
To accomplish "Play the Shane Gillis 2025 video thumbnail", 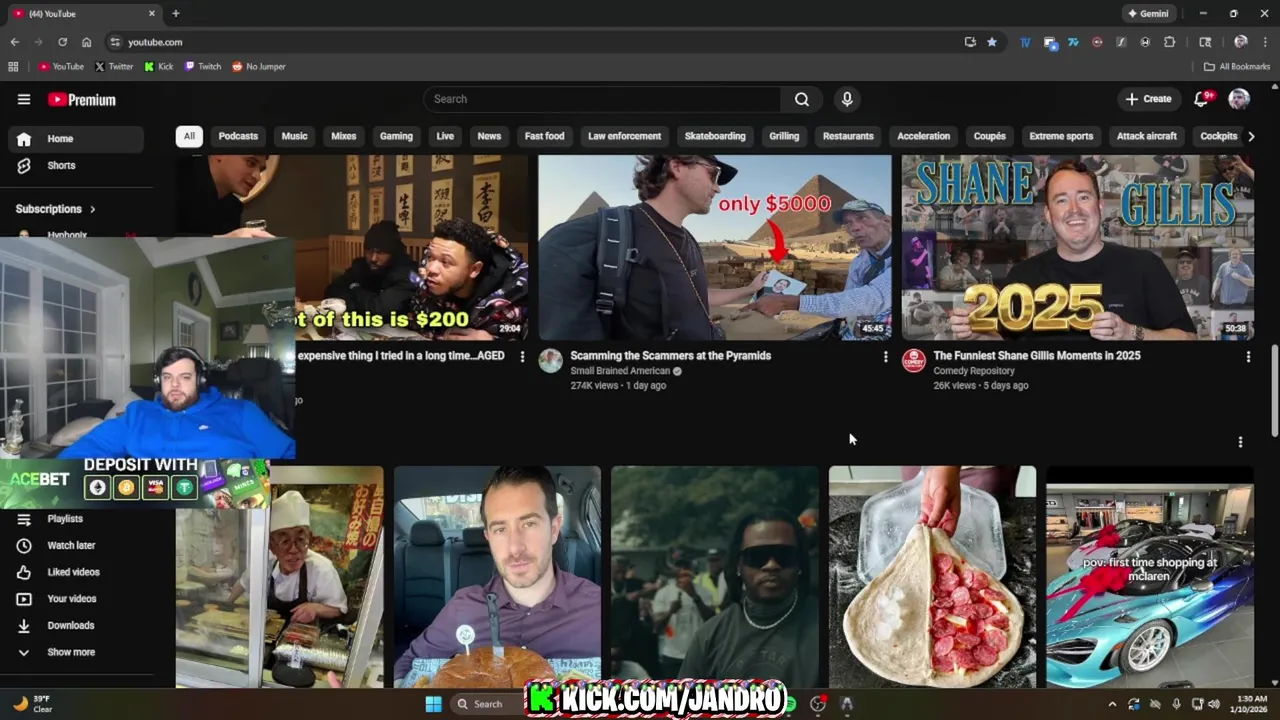I will (1078, 247).
